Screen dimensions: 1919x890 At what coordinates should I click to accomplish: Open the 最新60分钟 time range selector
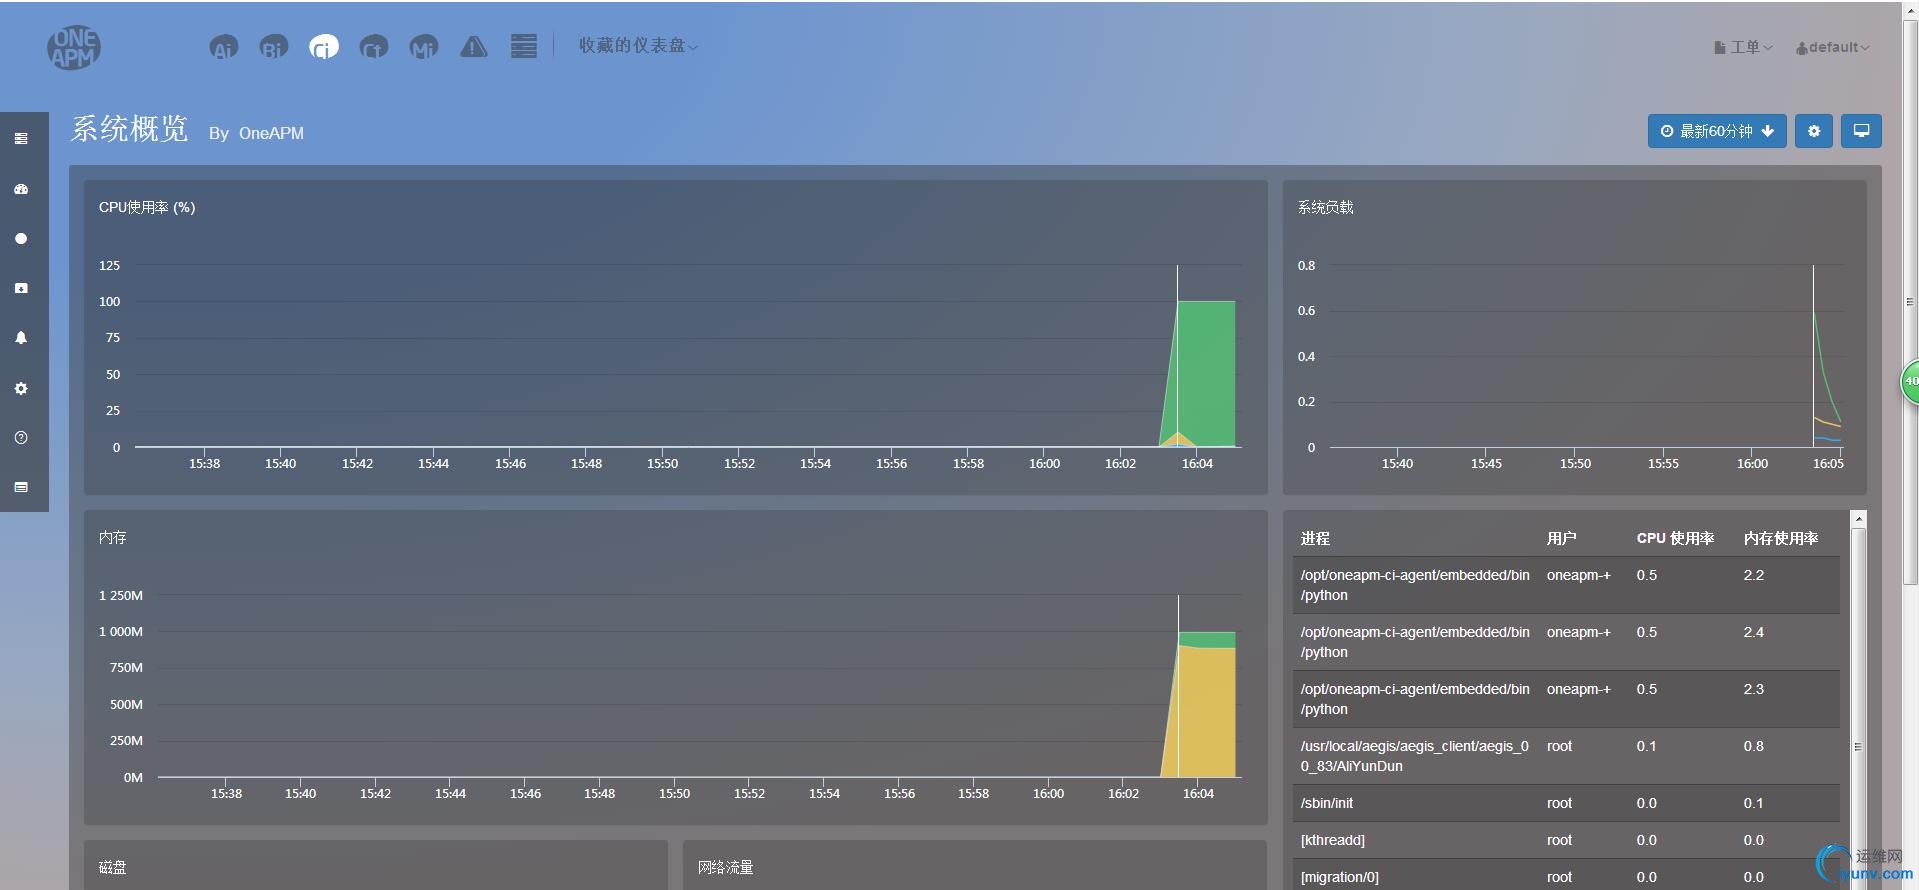click(1716, 131)
